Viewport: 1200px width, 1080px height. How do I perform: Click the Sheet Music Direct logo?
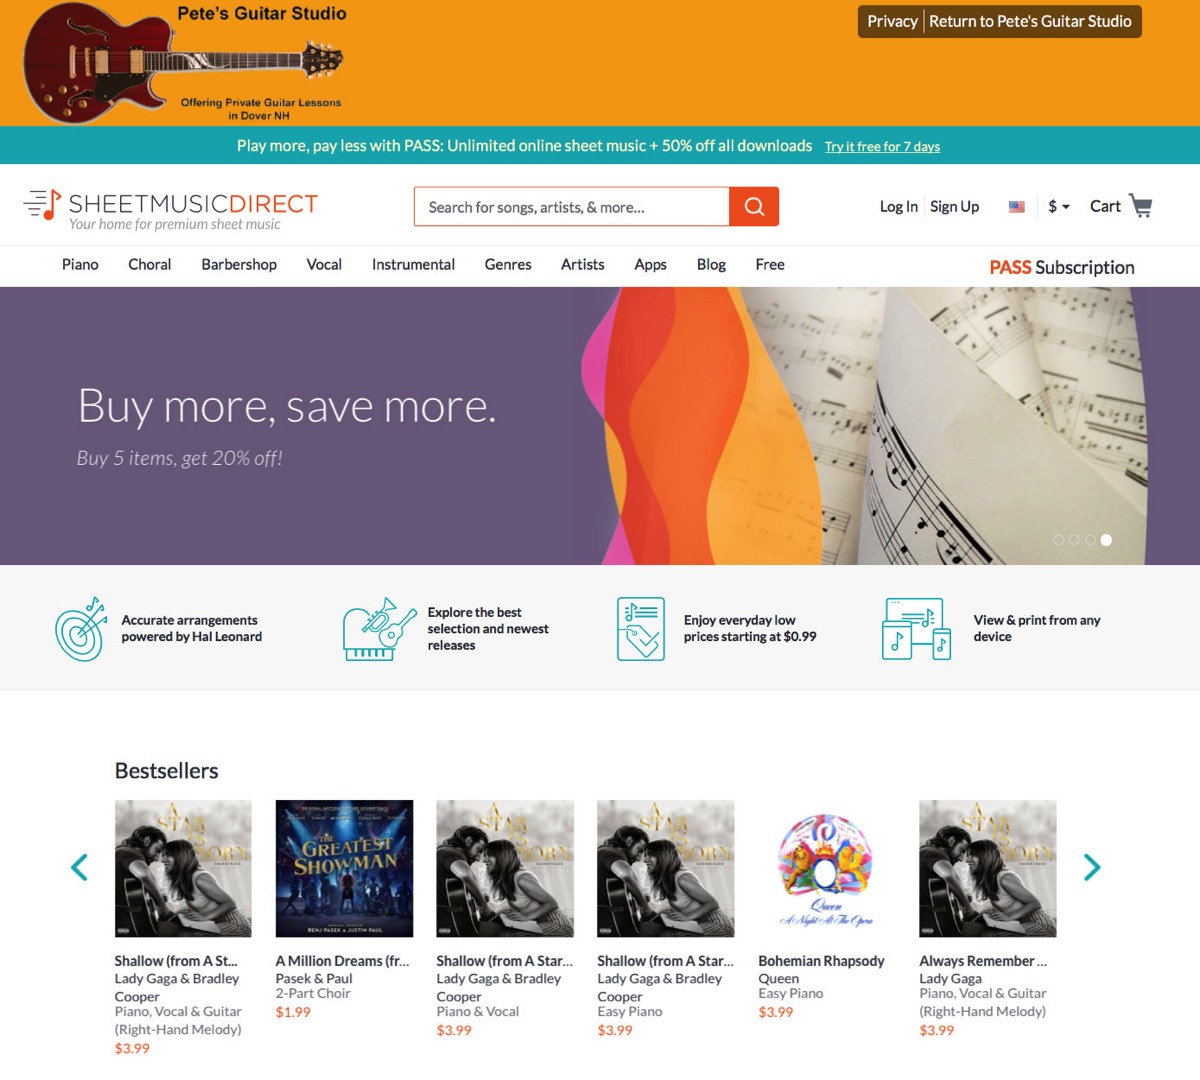pos(170,208)
